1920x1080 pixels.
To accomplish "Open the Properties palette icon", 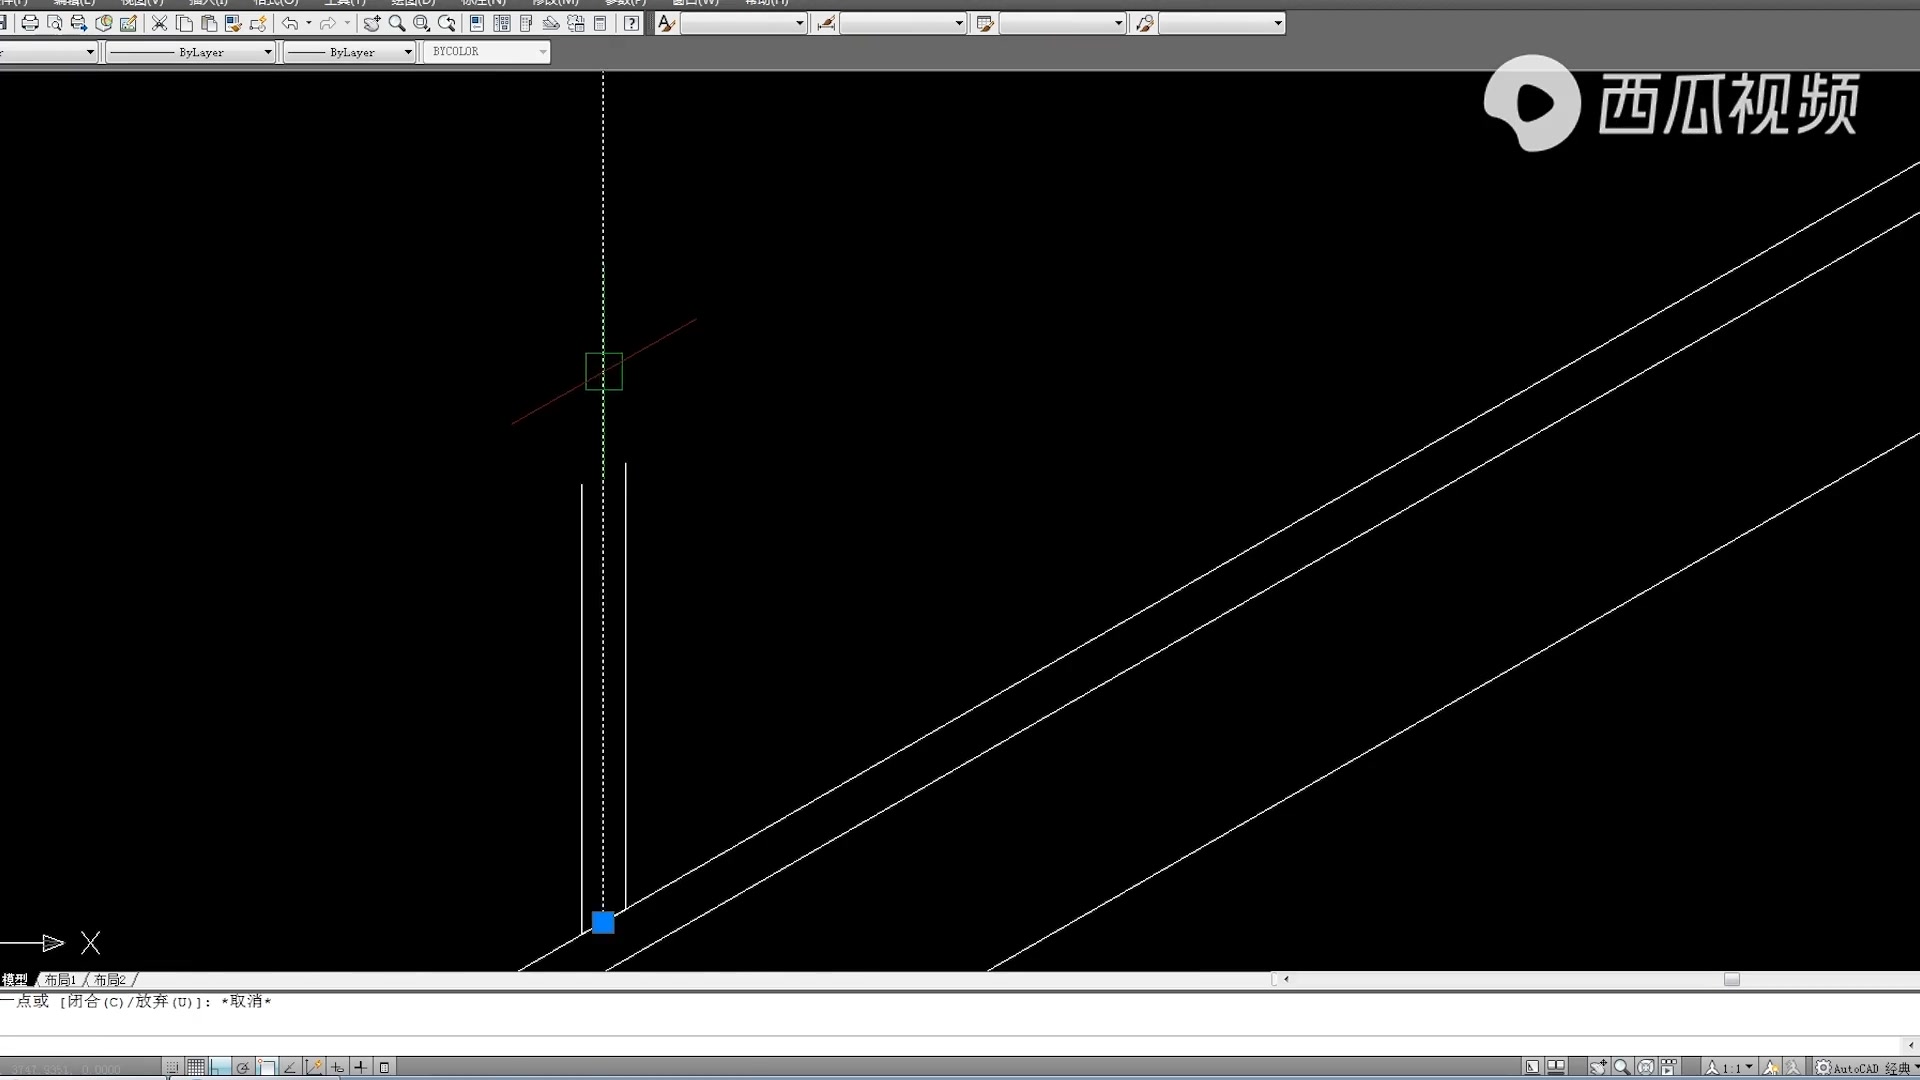I will point(477,23).
